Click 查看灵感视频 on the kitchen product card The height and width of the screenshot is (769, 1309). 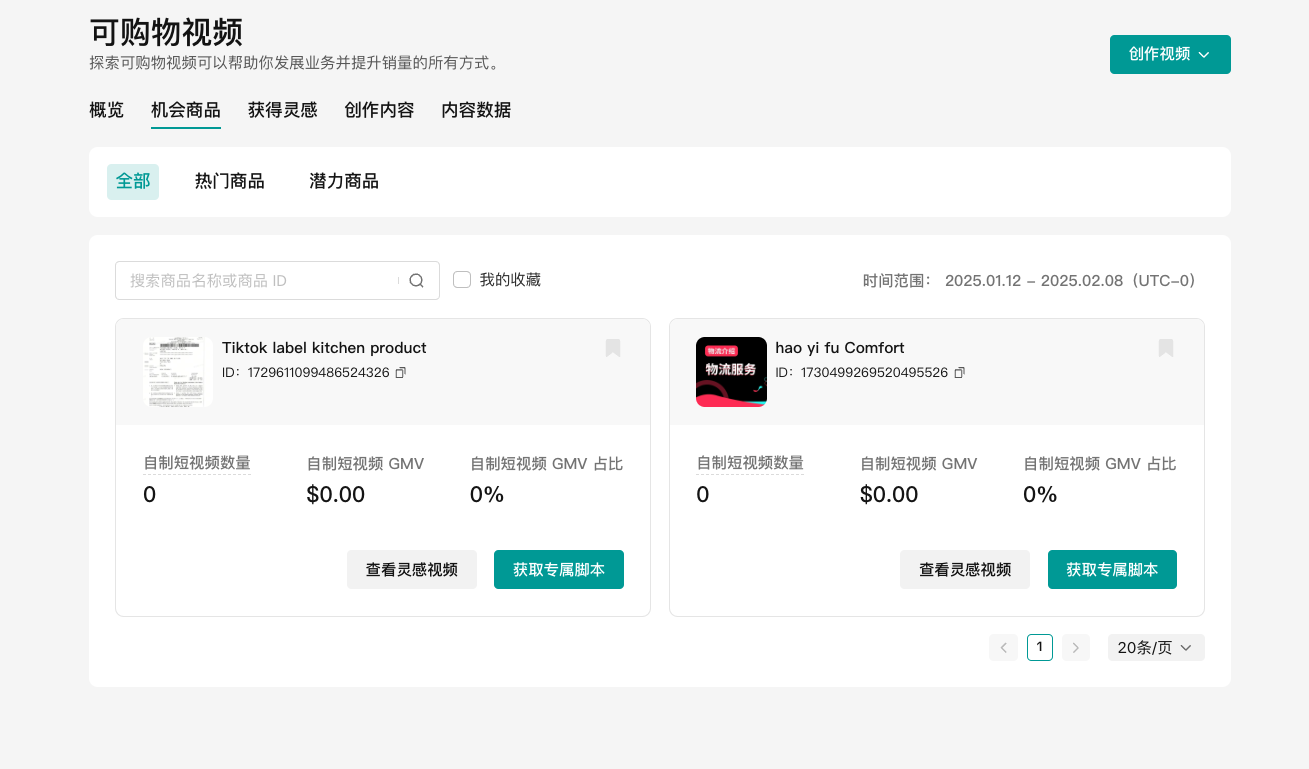point(411,569)
